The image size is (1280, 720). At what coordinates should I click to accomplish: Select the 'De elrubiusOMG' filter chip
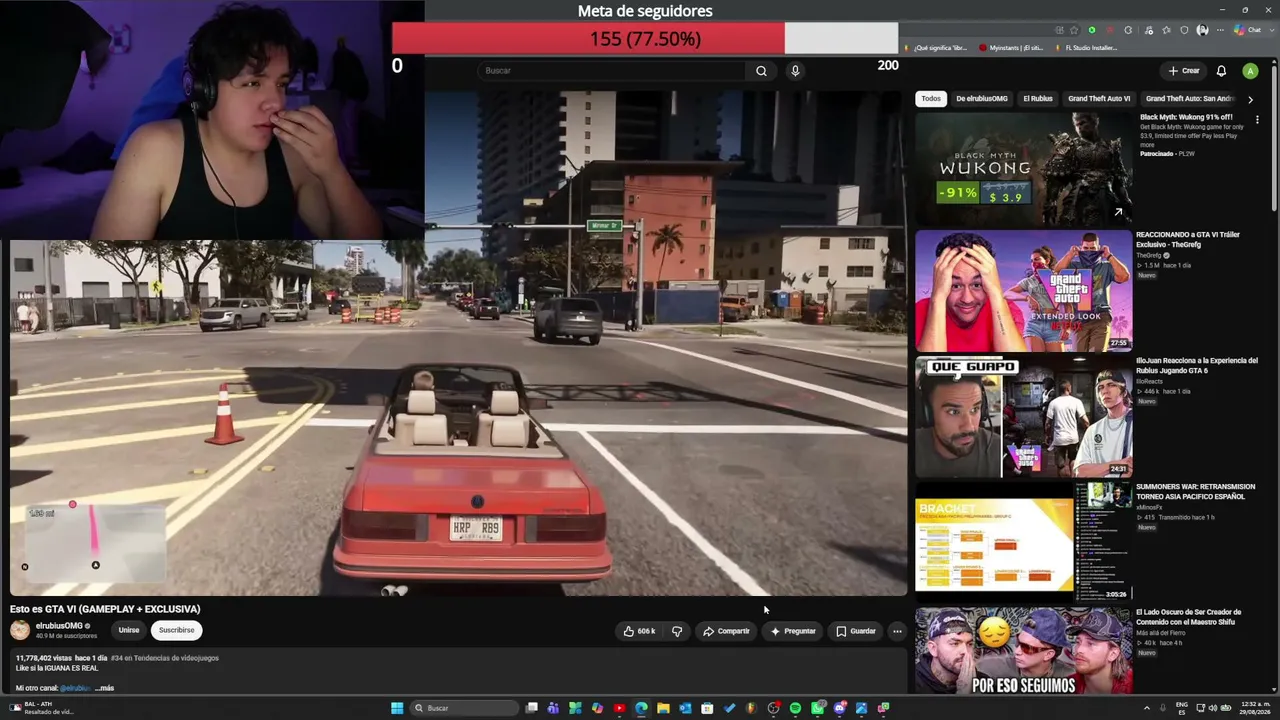(982, 99)
